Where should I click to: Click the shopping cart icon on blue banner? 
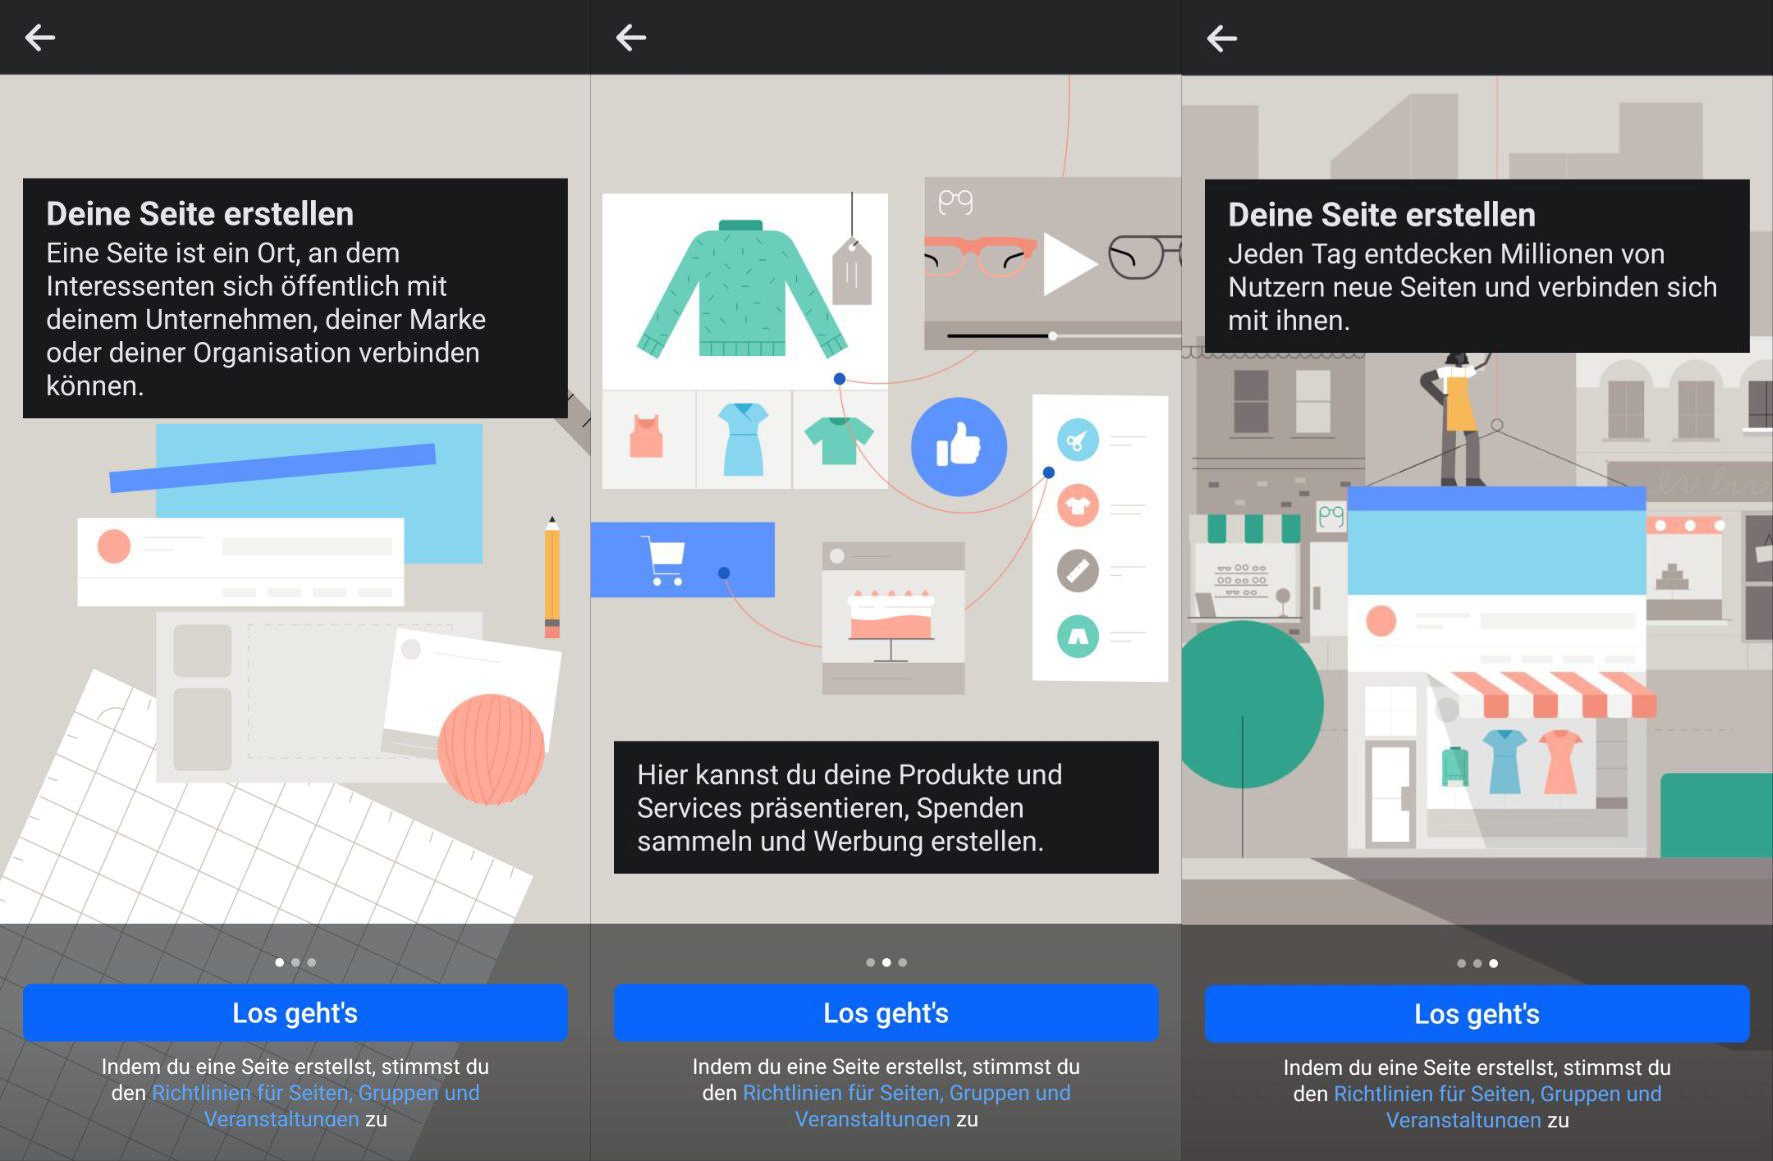pos(663,561)
